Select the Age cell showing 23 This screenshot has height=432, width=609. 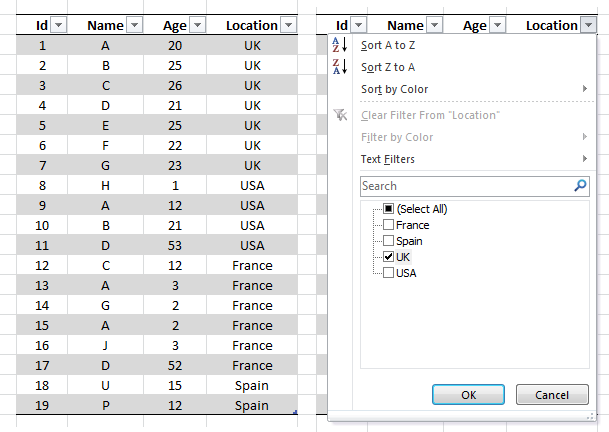pyautogui.click(x=175, y=165)
